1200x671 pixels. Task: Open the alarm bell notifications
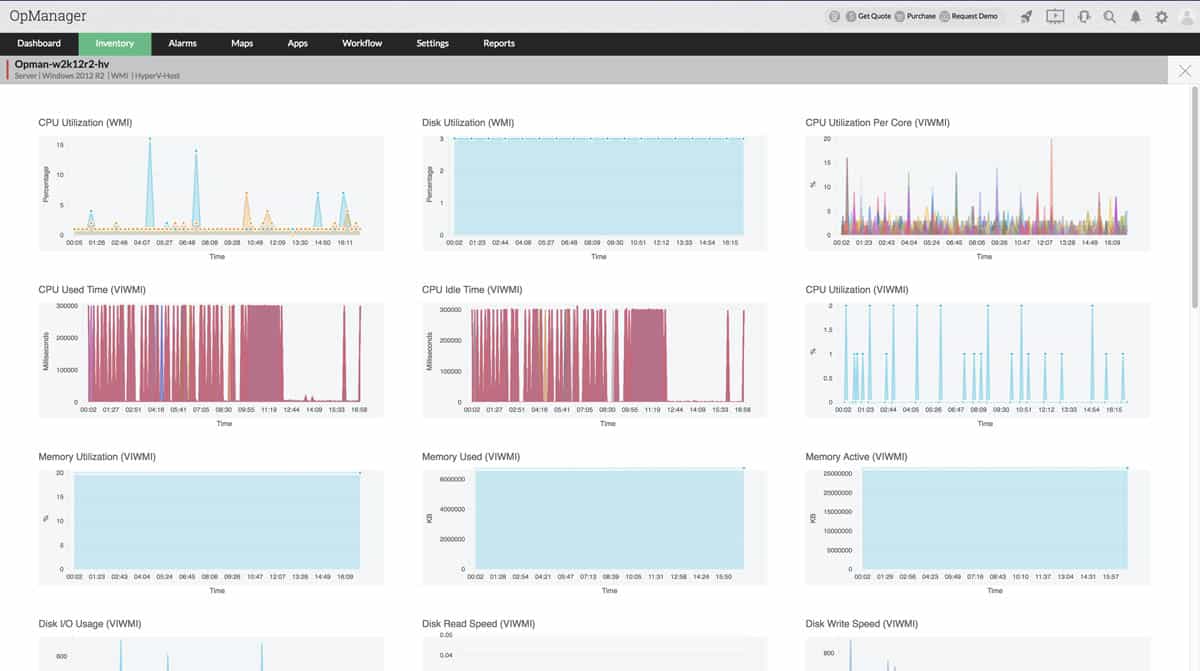click(1136, 17)
